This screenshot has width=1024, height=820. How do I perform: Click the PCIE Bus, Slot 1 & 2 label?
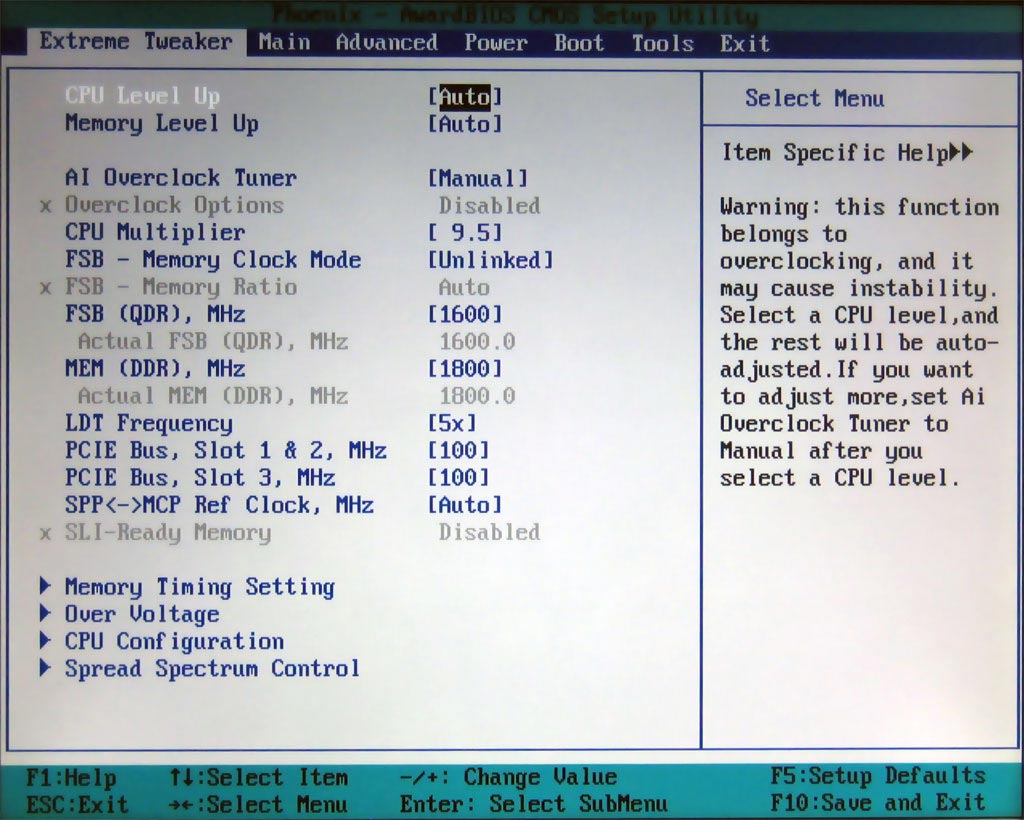[x=226, y=450]
